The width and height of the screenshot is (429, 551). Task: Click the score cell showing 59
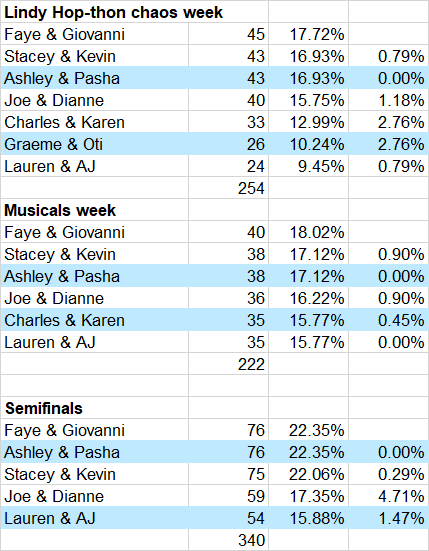228,496
